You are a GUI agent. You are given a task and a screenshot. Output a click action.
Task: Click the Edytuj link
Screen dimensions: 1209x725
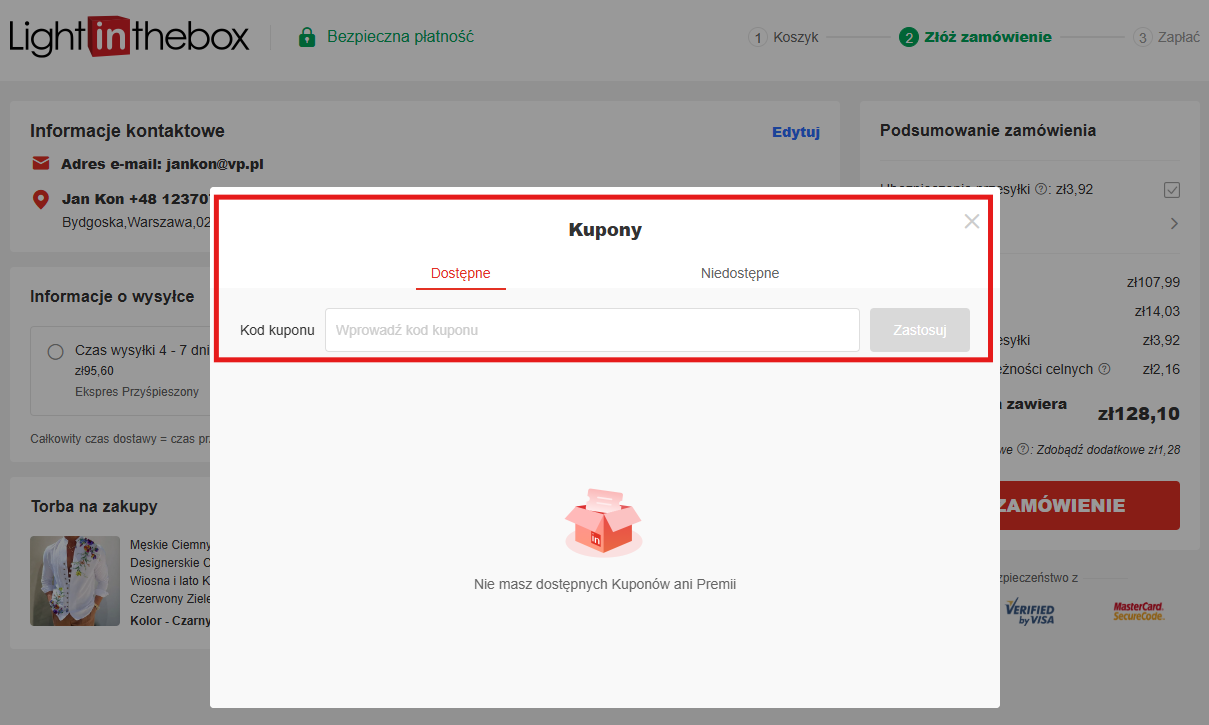795,132
